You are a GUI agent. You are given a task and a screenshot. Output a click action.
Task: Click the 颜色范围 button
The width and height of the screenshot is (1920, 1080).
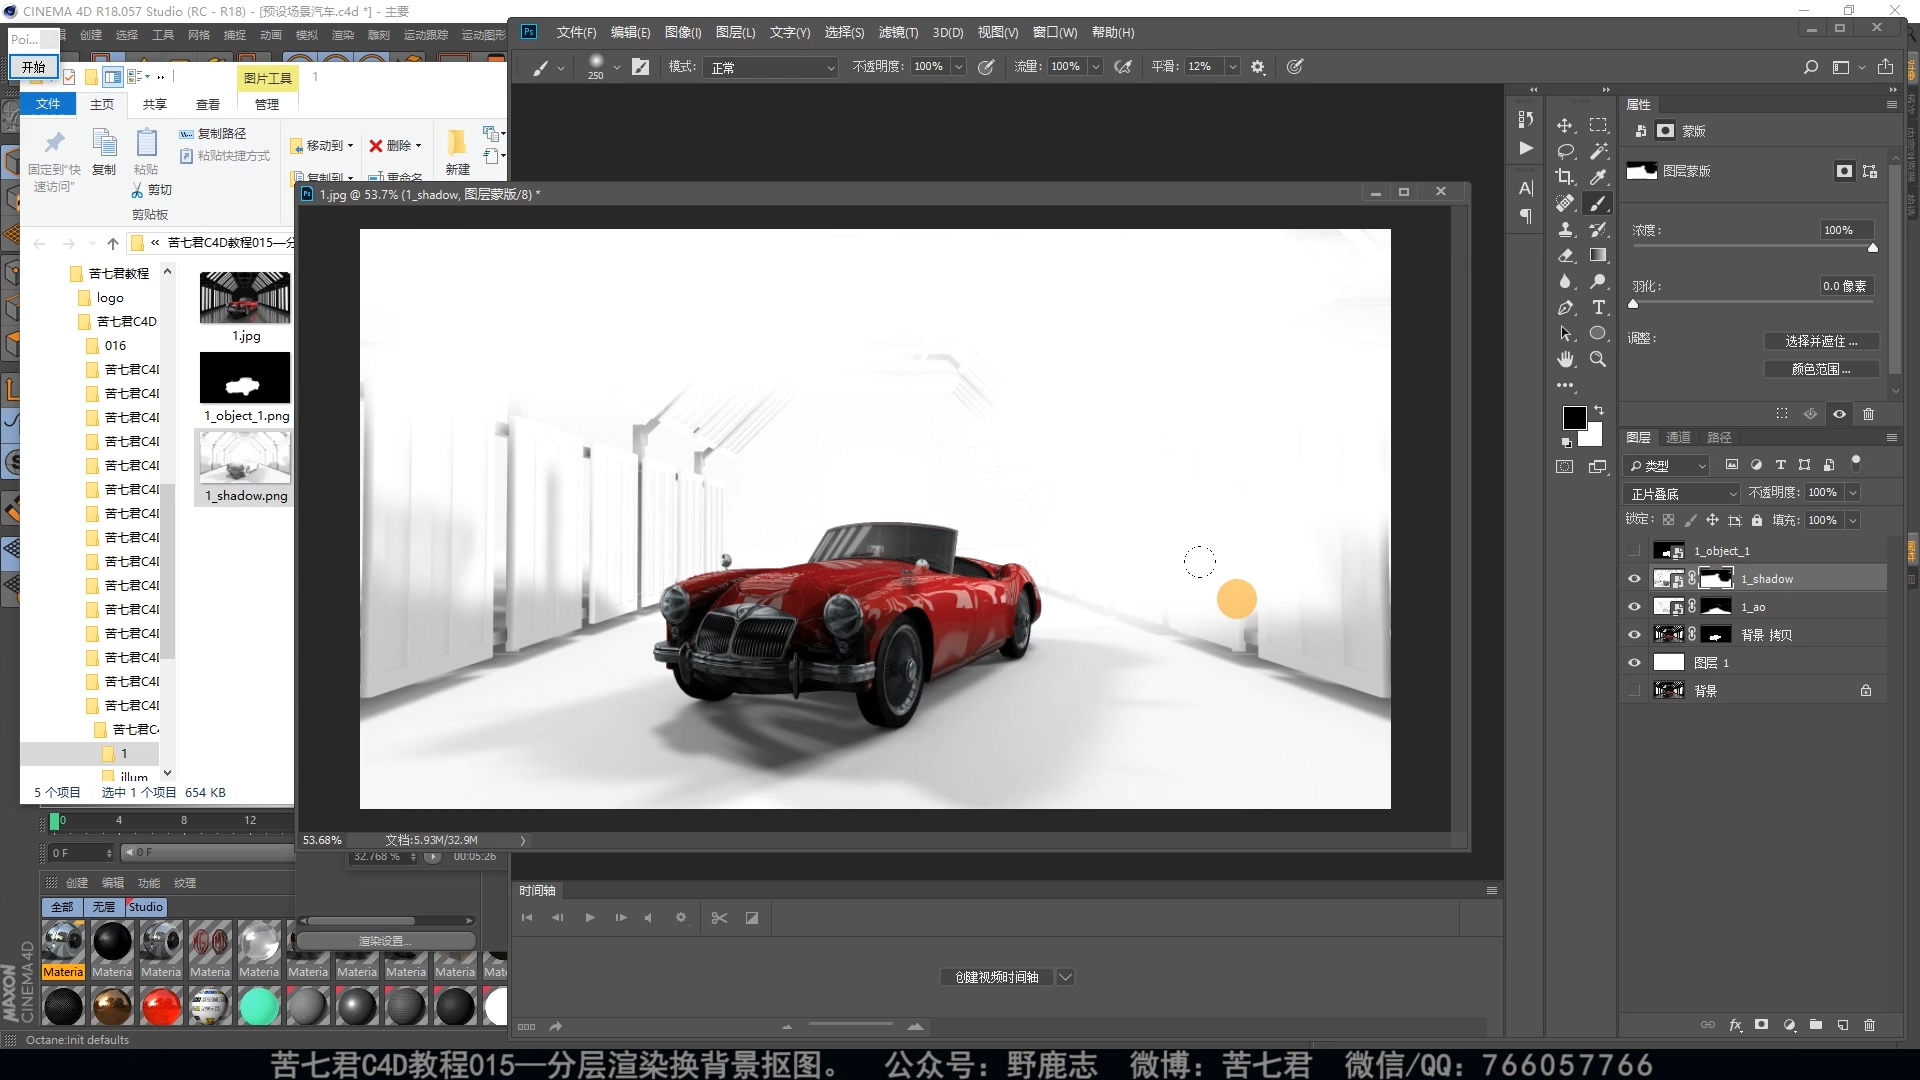1820,369
